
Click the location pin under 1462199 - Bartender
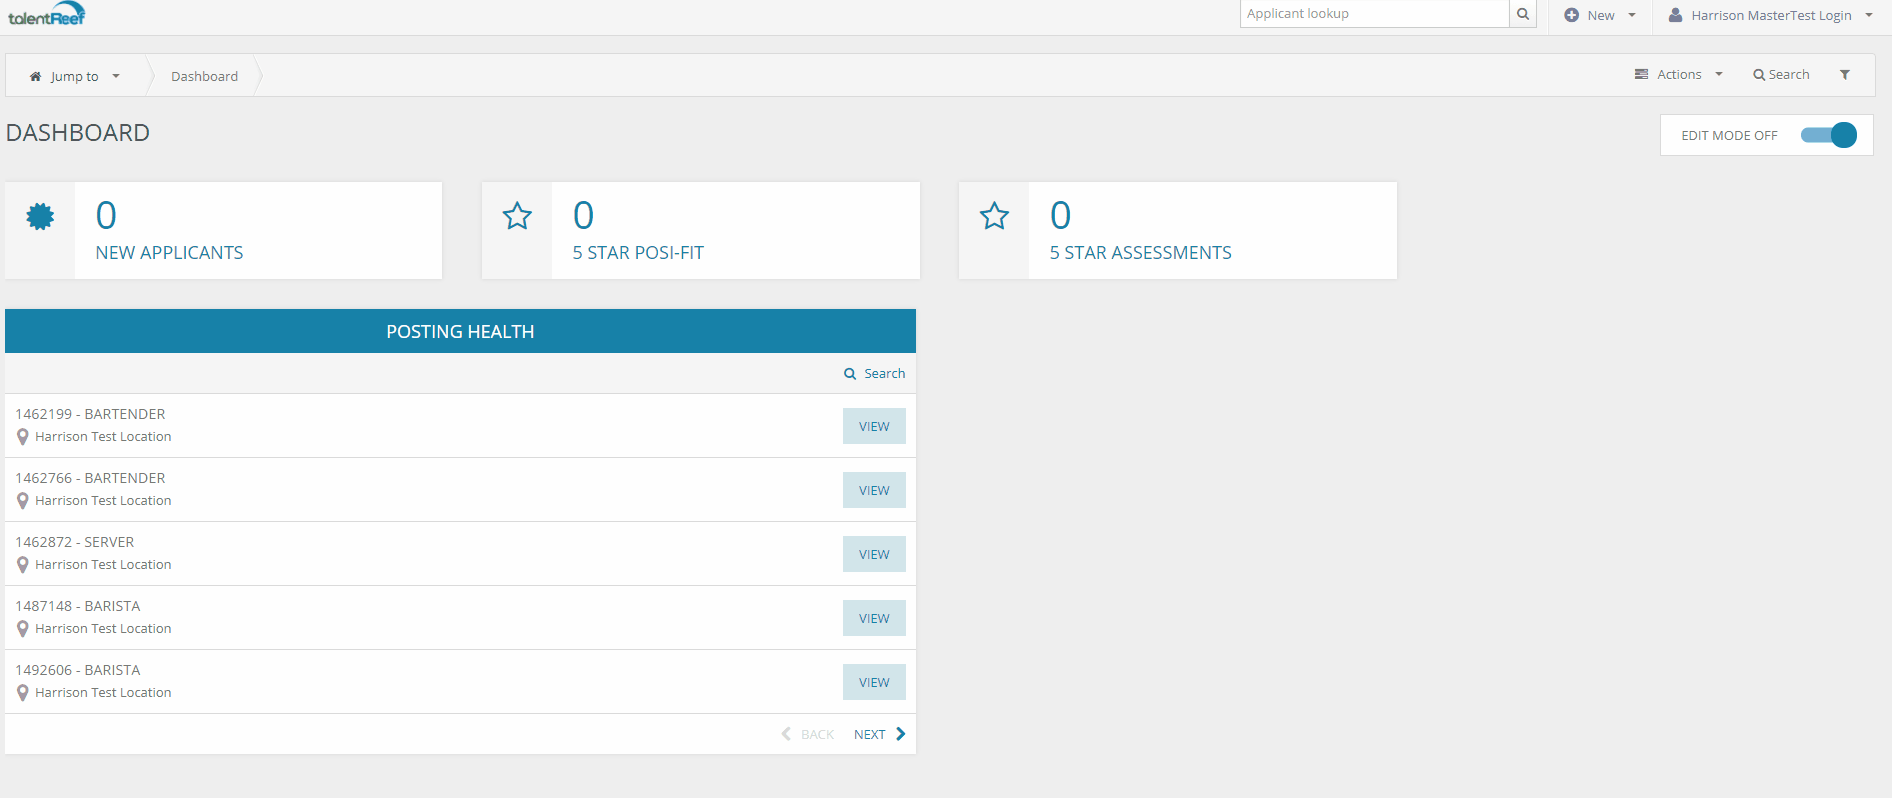click(23, 437)
